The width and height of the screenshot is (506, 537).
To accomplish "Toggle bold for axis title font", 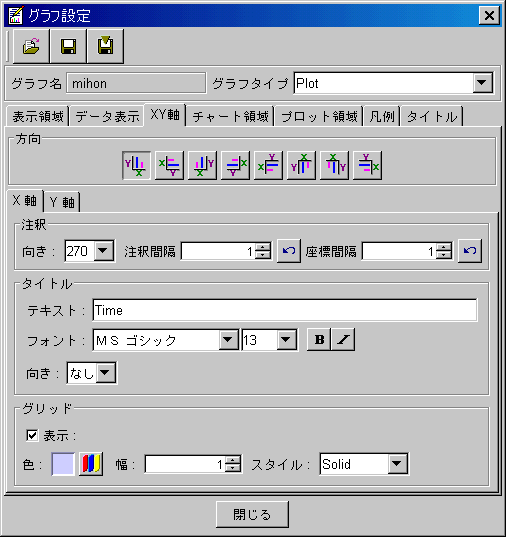I will (x=319, y=339).
